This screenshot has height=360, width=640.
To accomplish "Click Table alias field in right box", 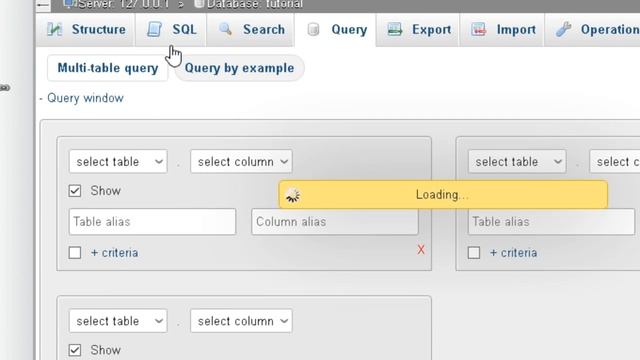I will click(551, 222).
